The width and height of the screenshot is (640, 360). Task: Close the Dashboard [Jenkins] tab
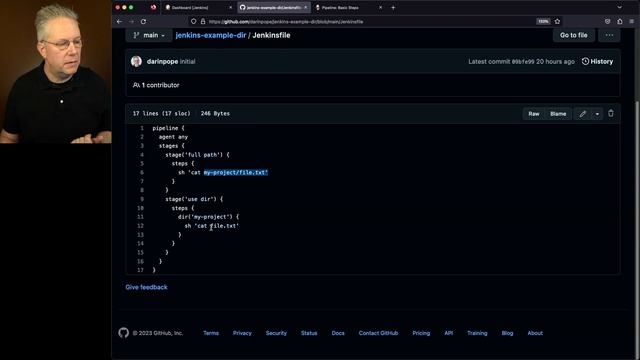pyautogui.click(x=230, y=7)
